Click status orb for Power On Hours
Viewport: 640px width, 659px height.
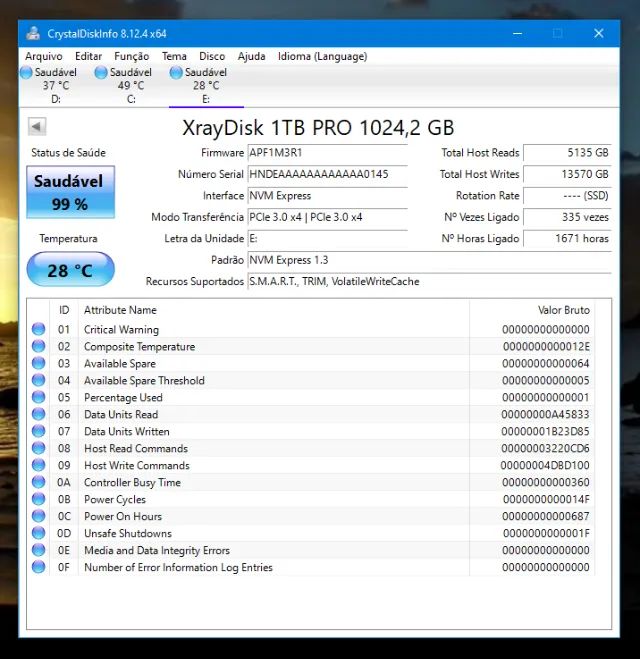[39, 516]
